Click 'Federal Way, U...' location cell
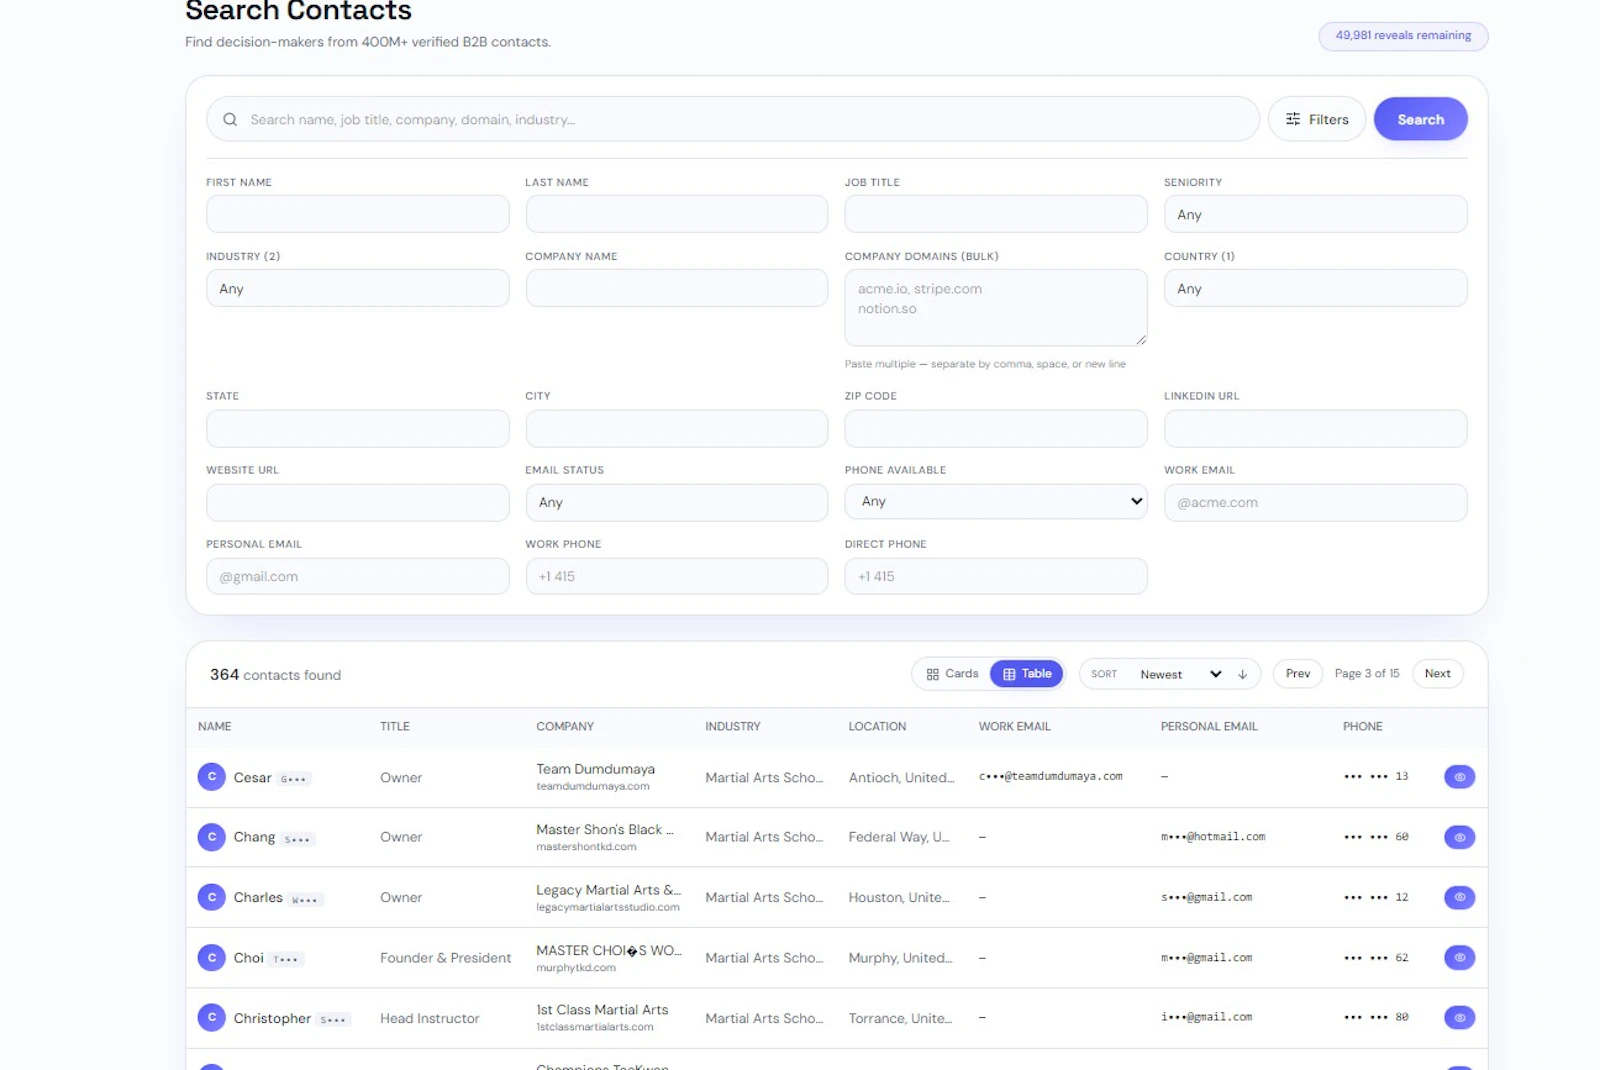 [x=899, y=837]
